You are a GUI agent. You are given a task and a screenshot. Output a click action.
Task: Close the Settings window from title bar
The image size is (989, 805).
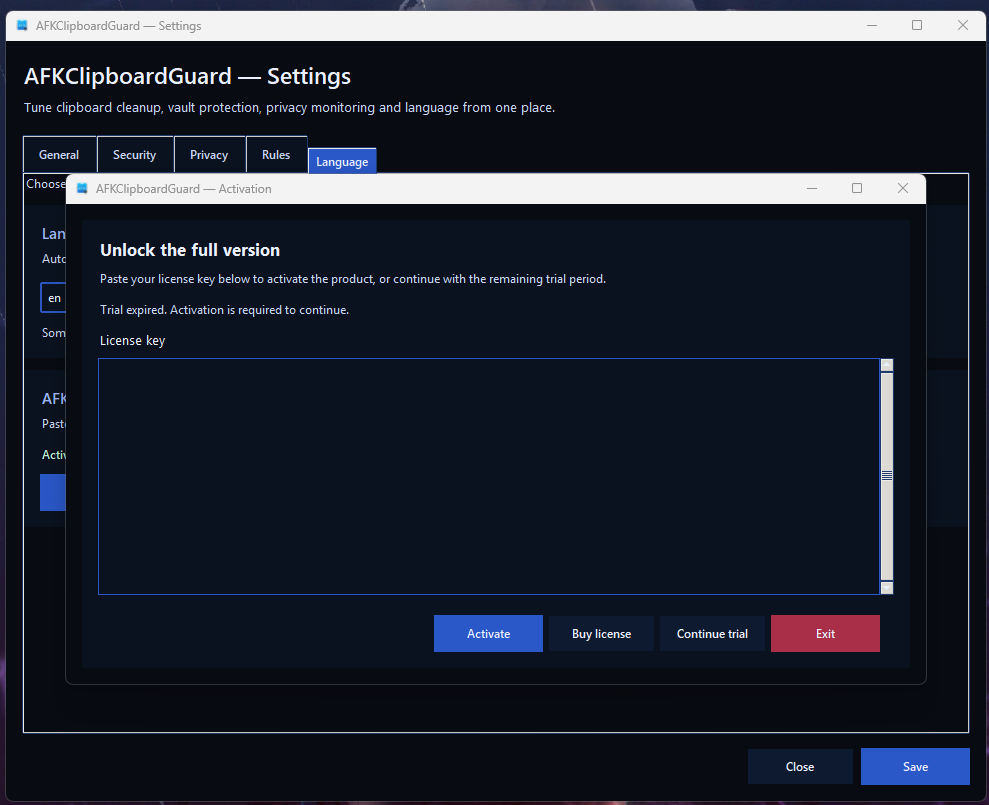(962, 26)
